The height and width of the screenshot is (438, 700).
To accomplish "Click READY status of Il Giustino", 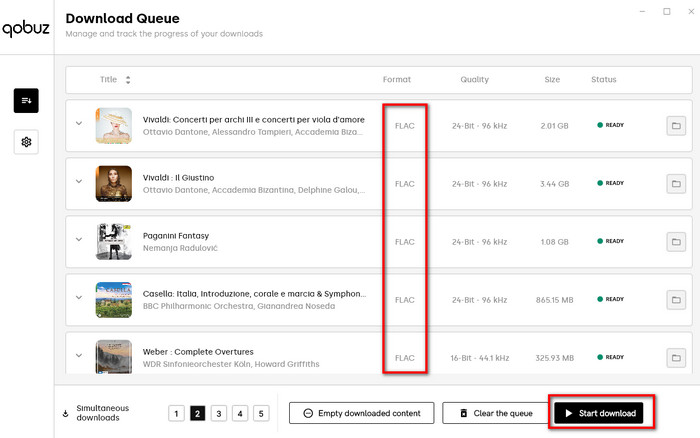I will pos(611,183).
